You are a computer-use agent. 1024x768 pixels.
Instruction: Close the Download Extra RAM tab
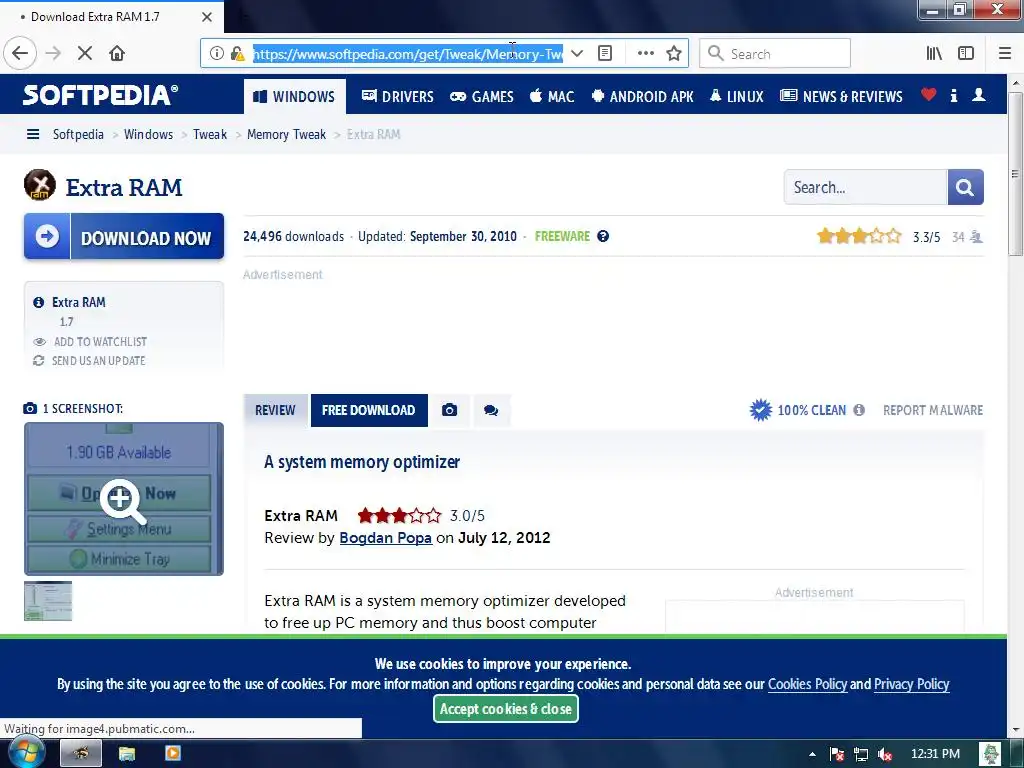click(x=206, y=16)
